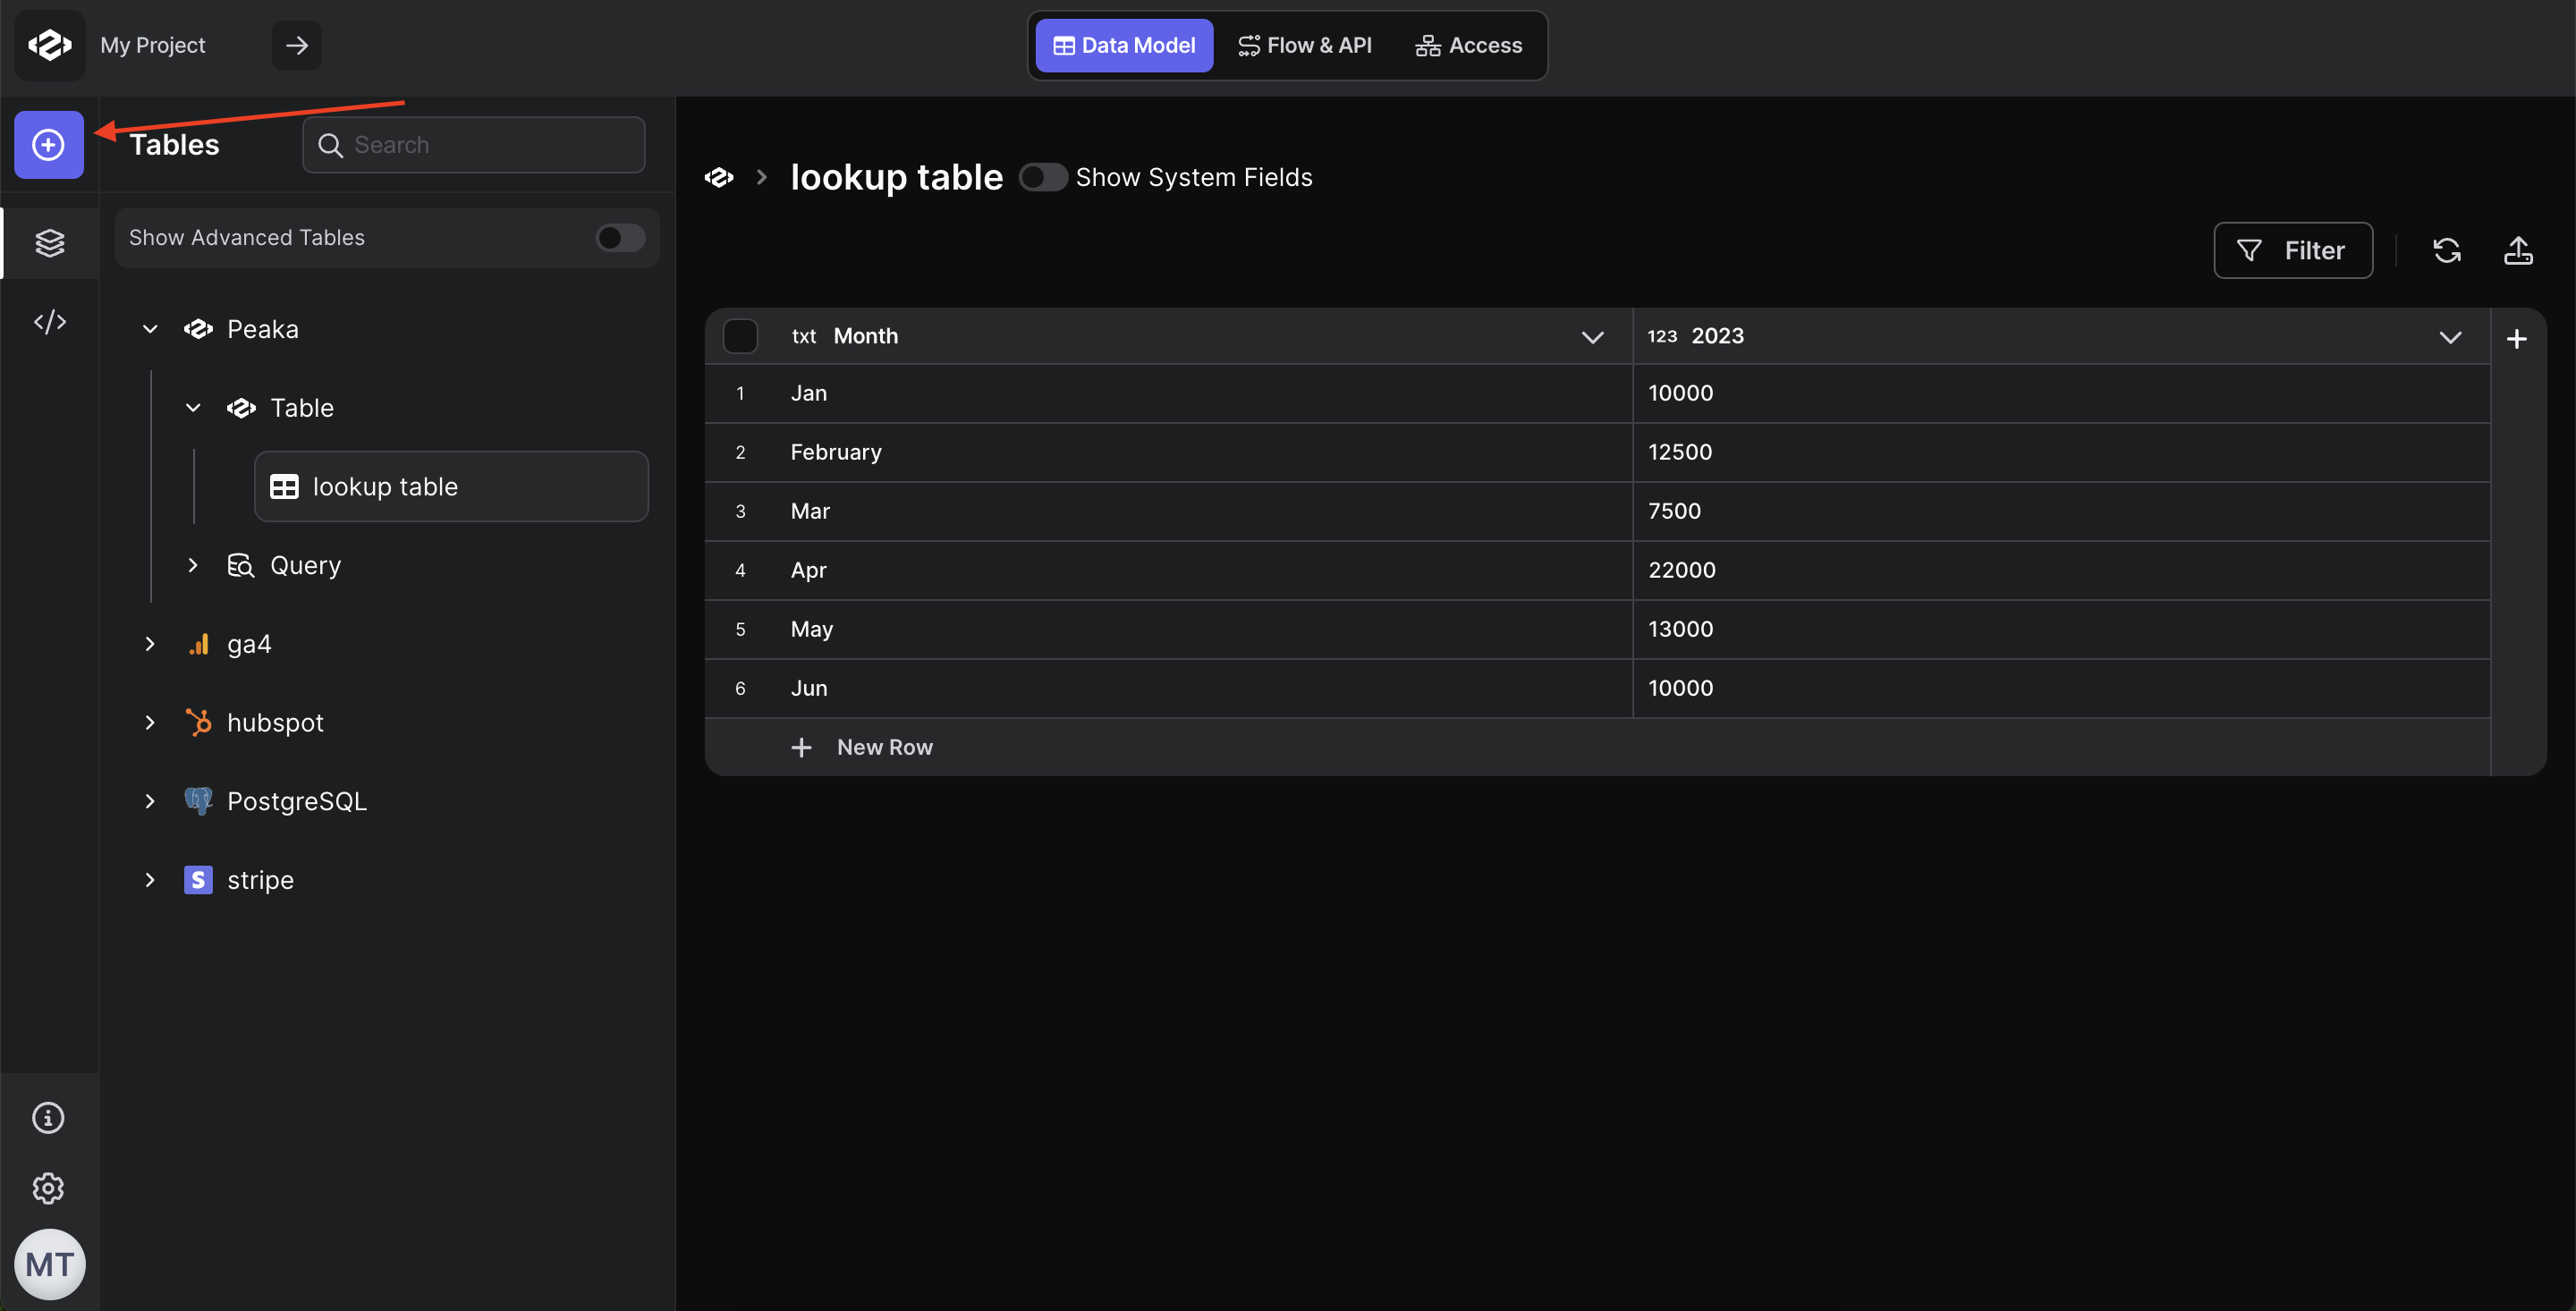Open the layers data catalog sidebar icon
This screenshot has width=2576, height=1311.
pyautogui.click(x=49, y=242)
